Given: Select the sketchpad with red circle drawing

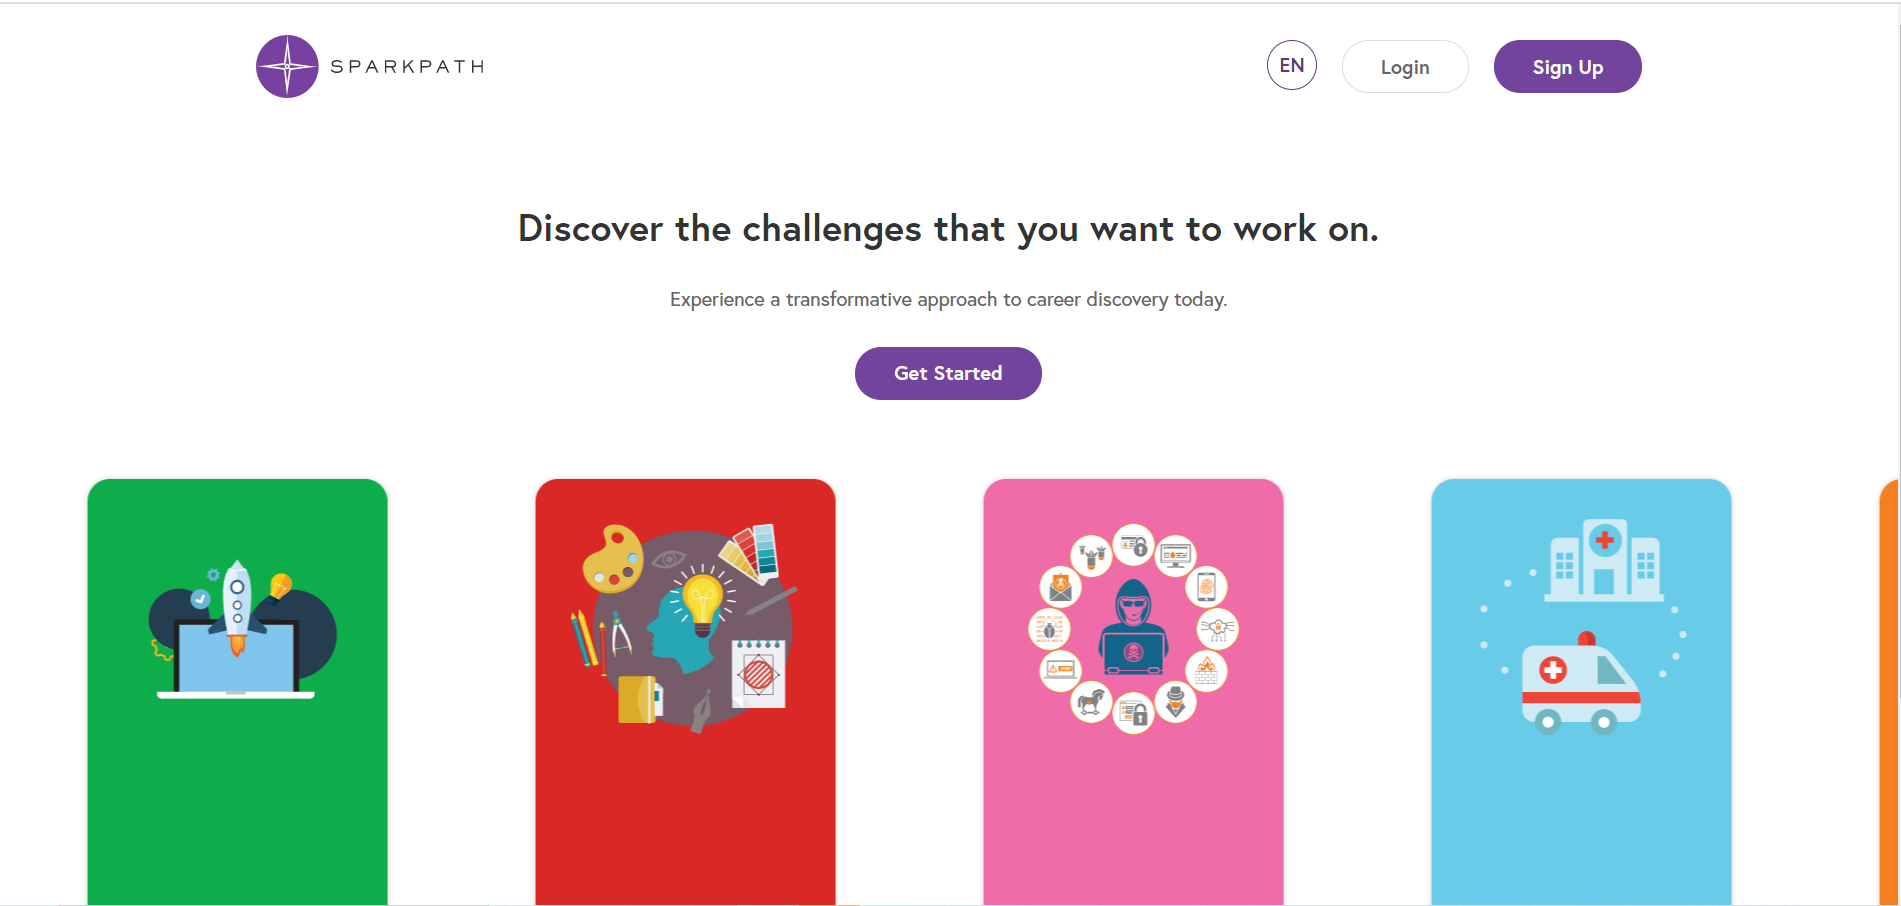Looking at the screenshot, I should pyautogui.click(x=759, y=674).
